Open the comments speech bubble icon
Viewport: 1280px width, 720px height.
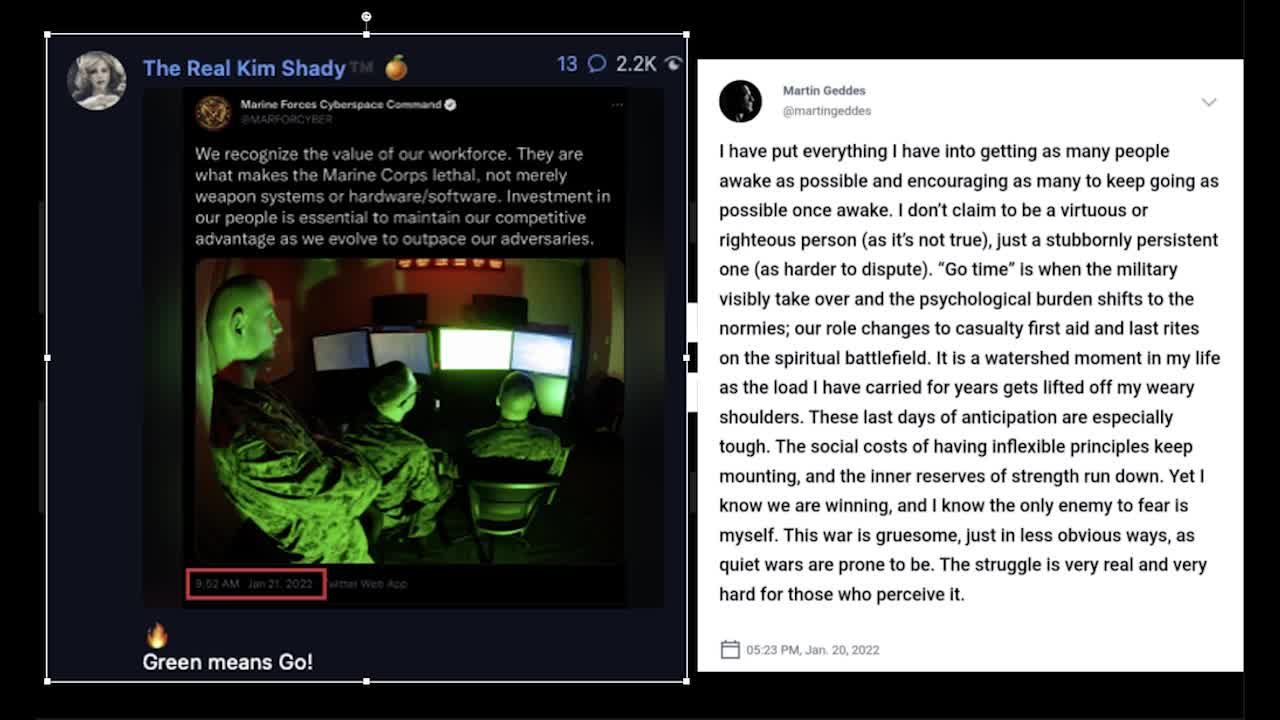pyautogui.click(x=597, y=64)
